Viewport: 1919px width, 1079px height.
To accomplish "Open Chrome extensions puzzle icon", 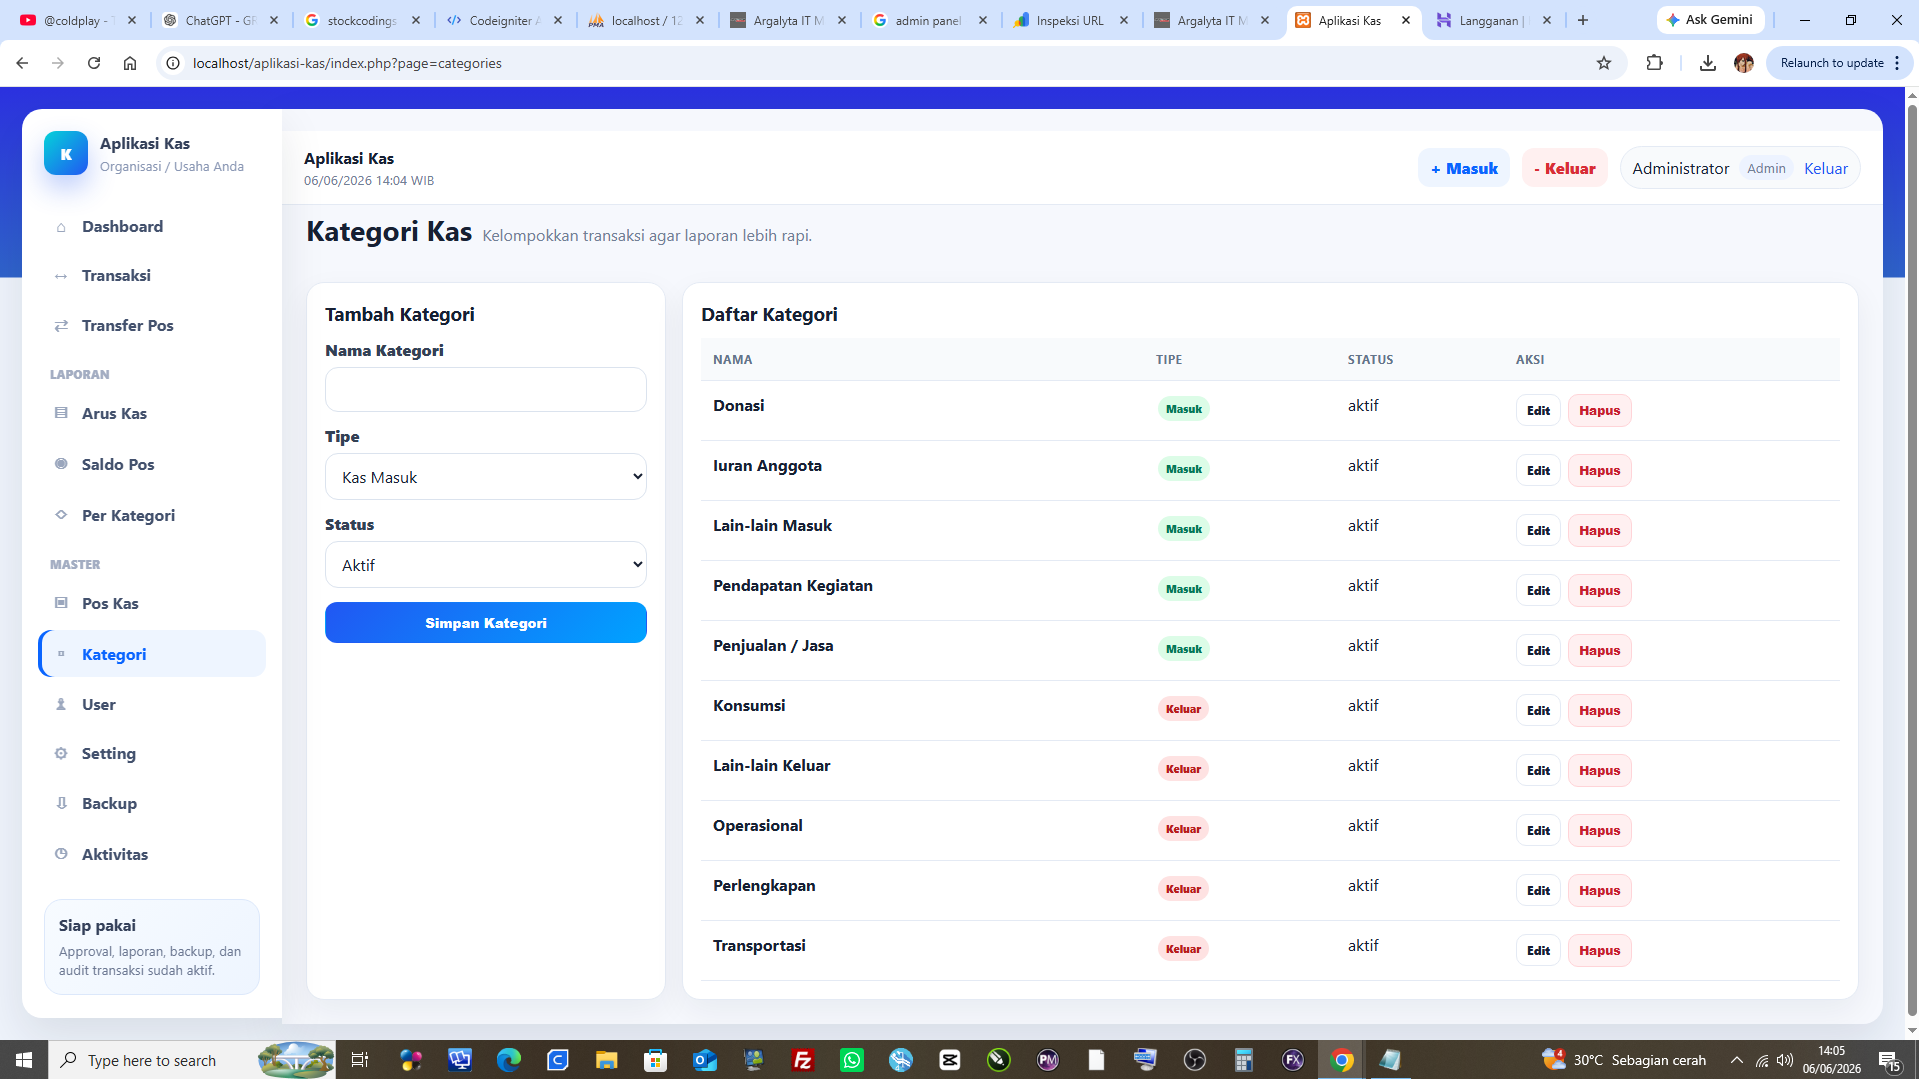I will click(1654, 63).
